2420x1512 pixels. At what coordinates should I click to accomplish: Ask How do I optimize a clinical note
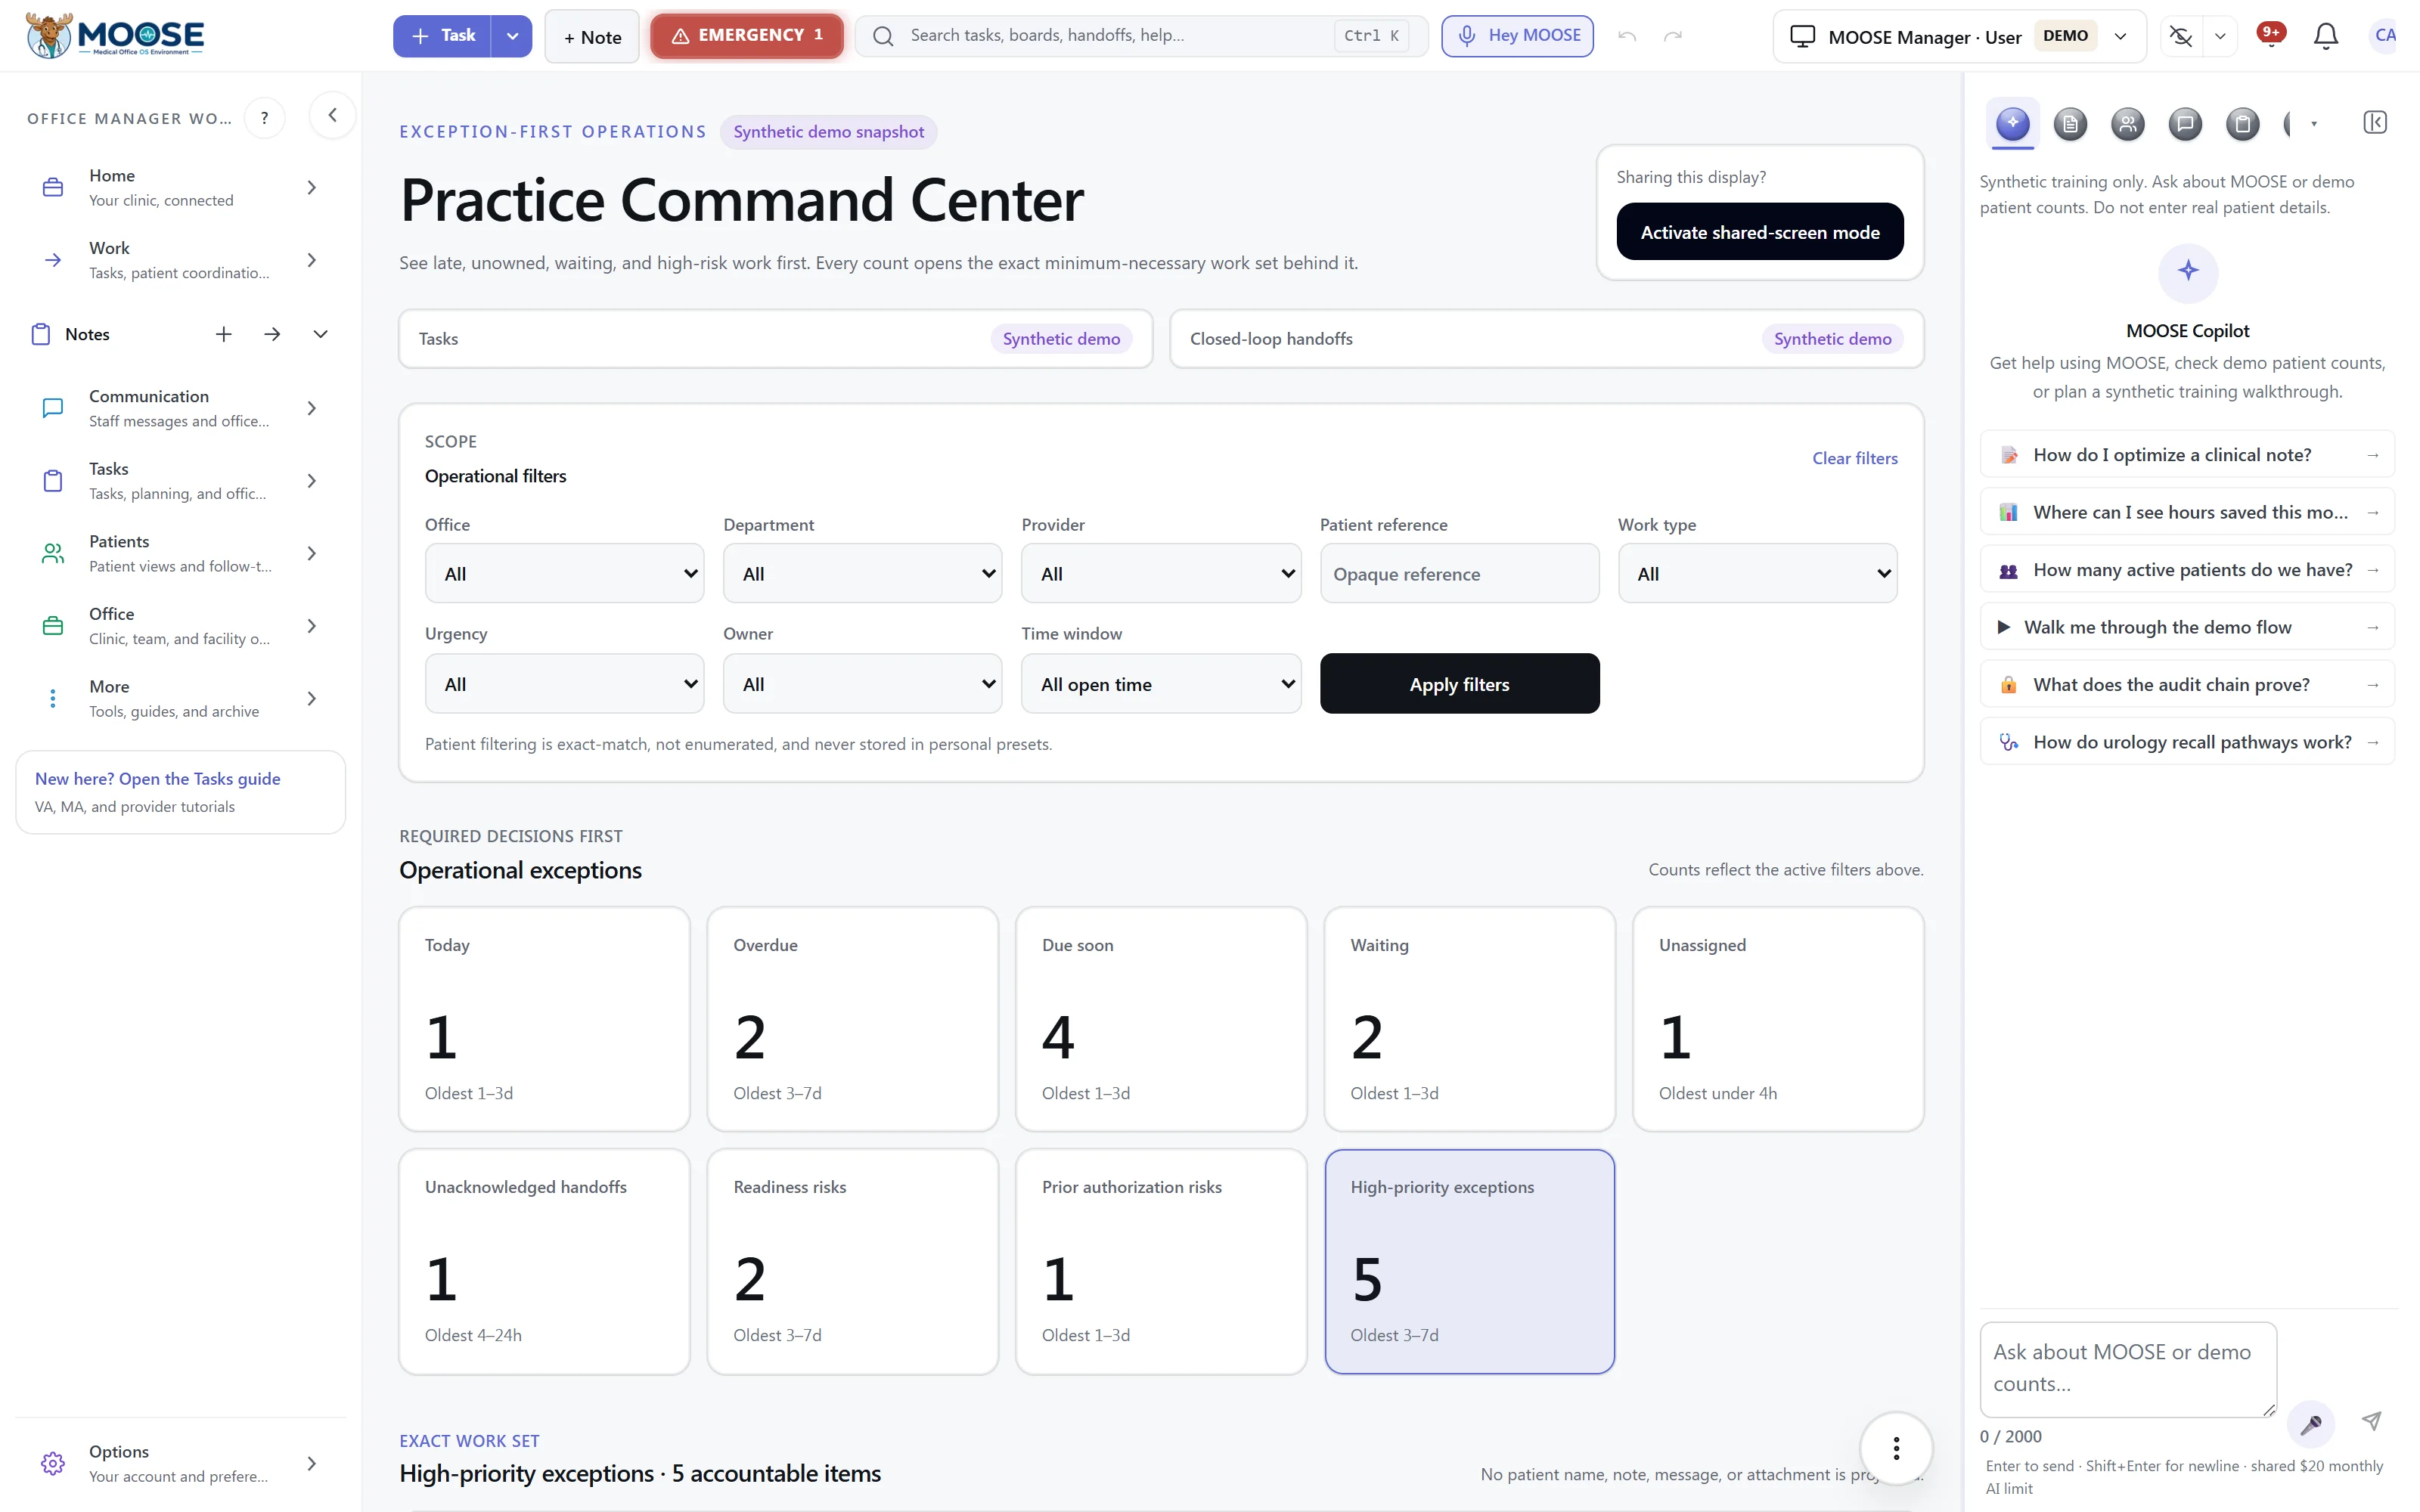click(x=2187, y=455)
